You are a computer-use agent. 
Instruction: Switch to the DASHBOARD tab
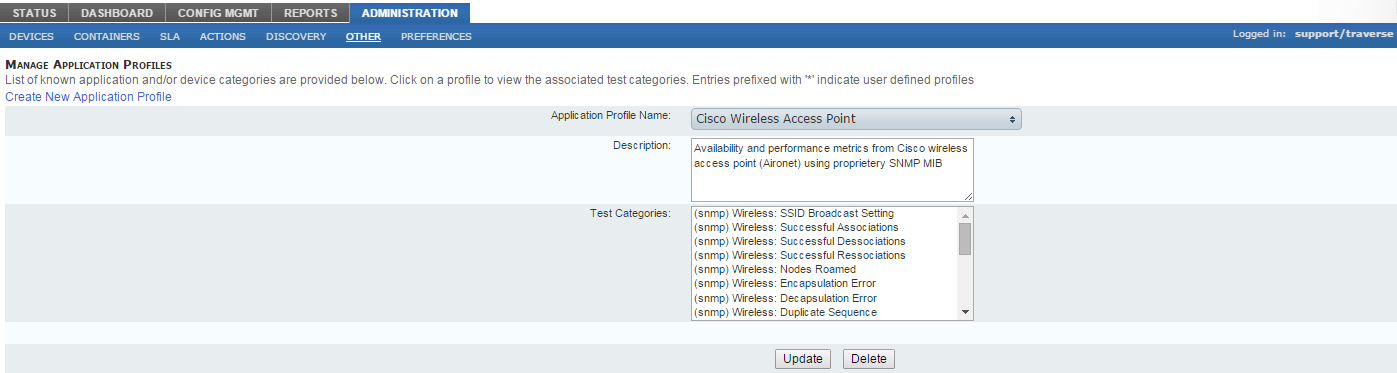coord(117,13)
